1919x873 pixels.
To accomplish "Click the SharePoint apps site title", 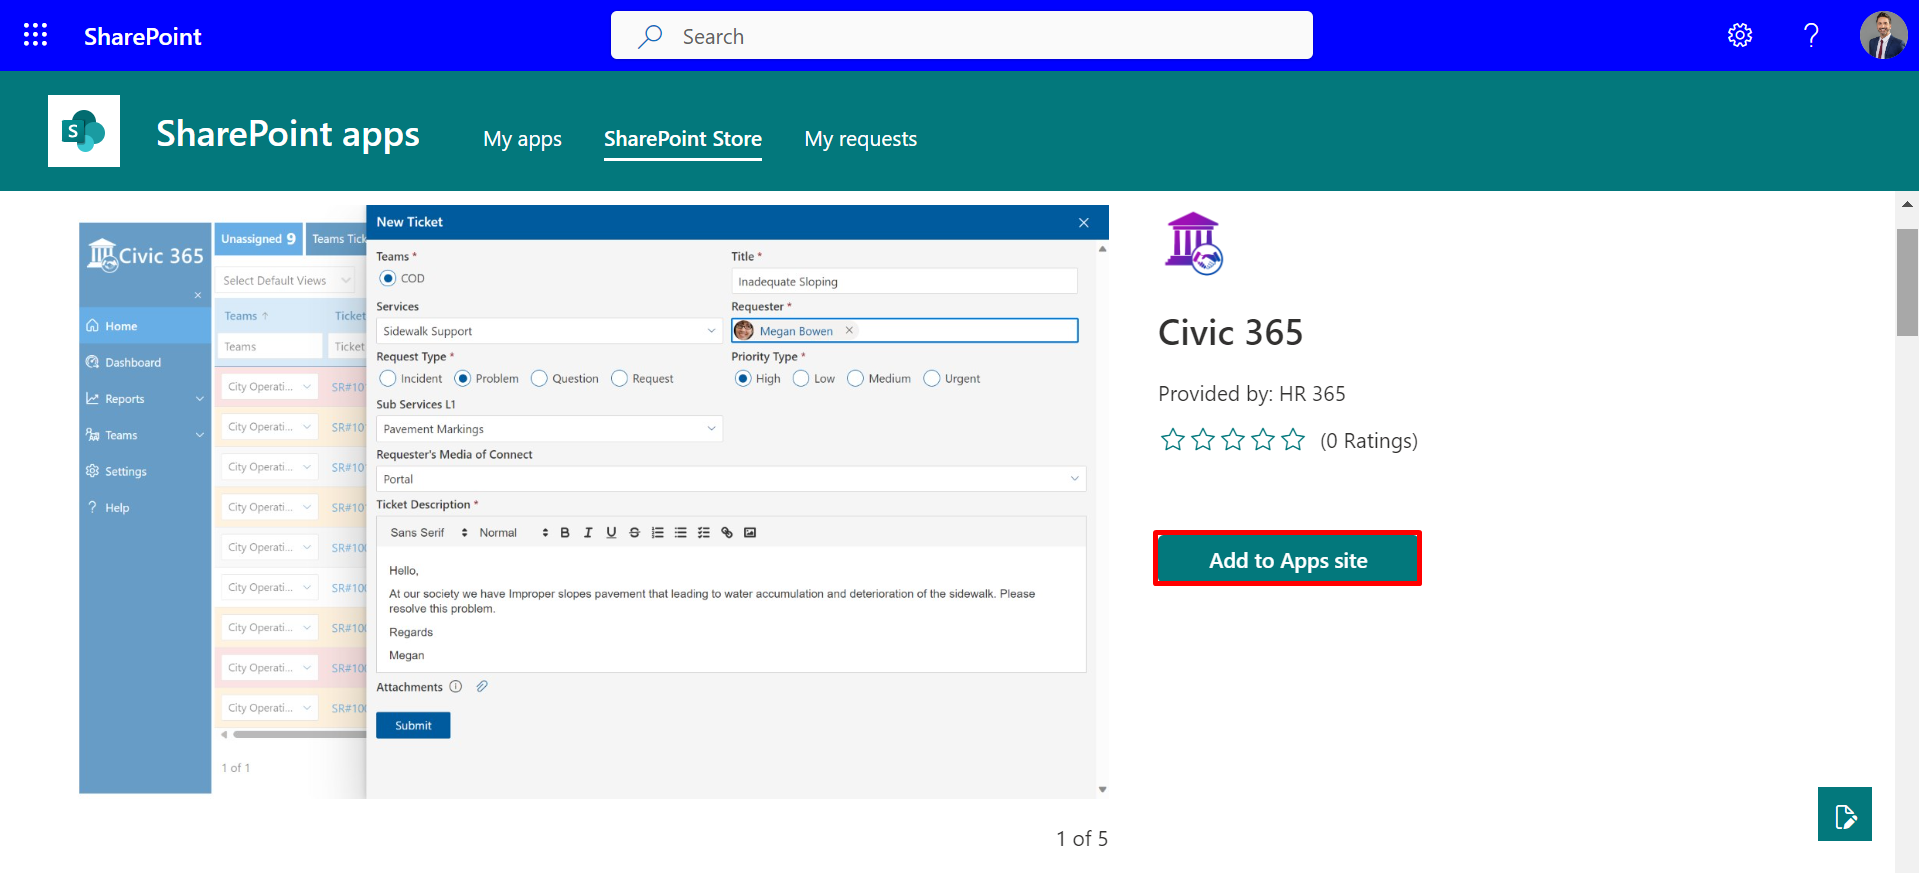I will coord(288,134).
